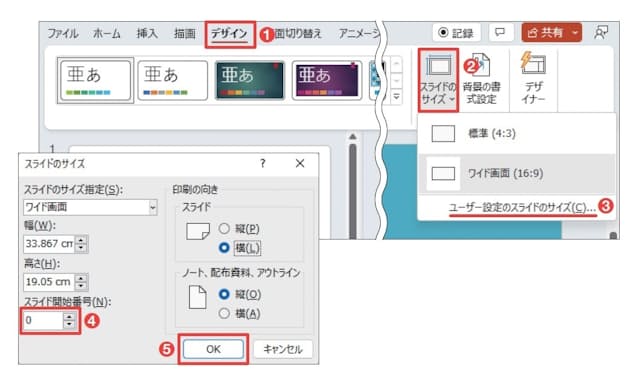638x379 pixels.
Task: Open the File (ファイル) tab
Action: pyautogui.click(x=63, y=33)
